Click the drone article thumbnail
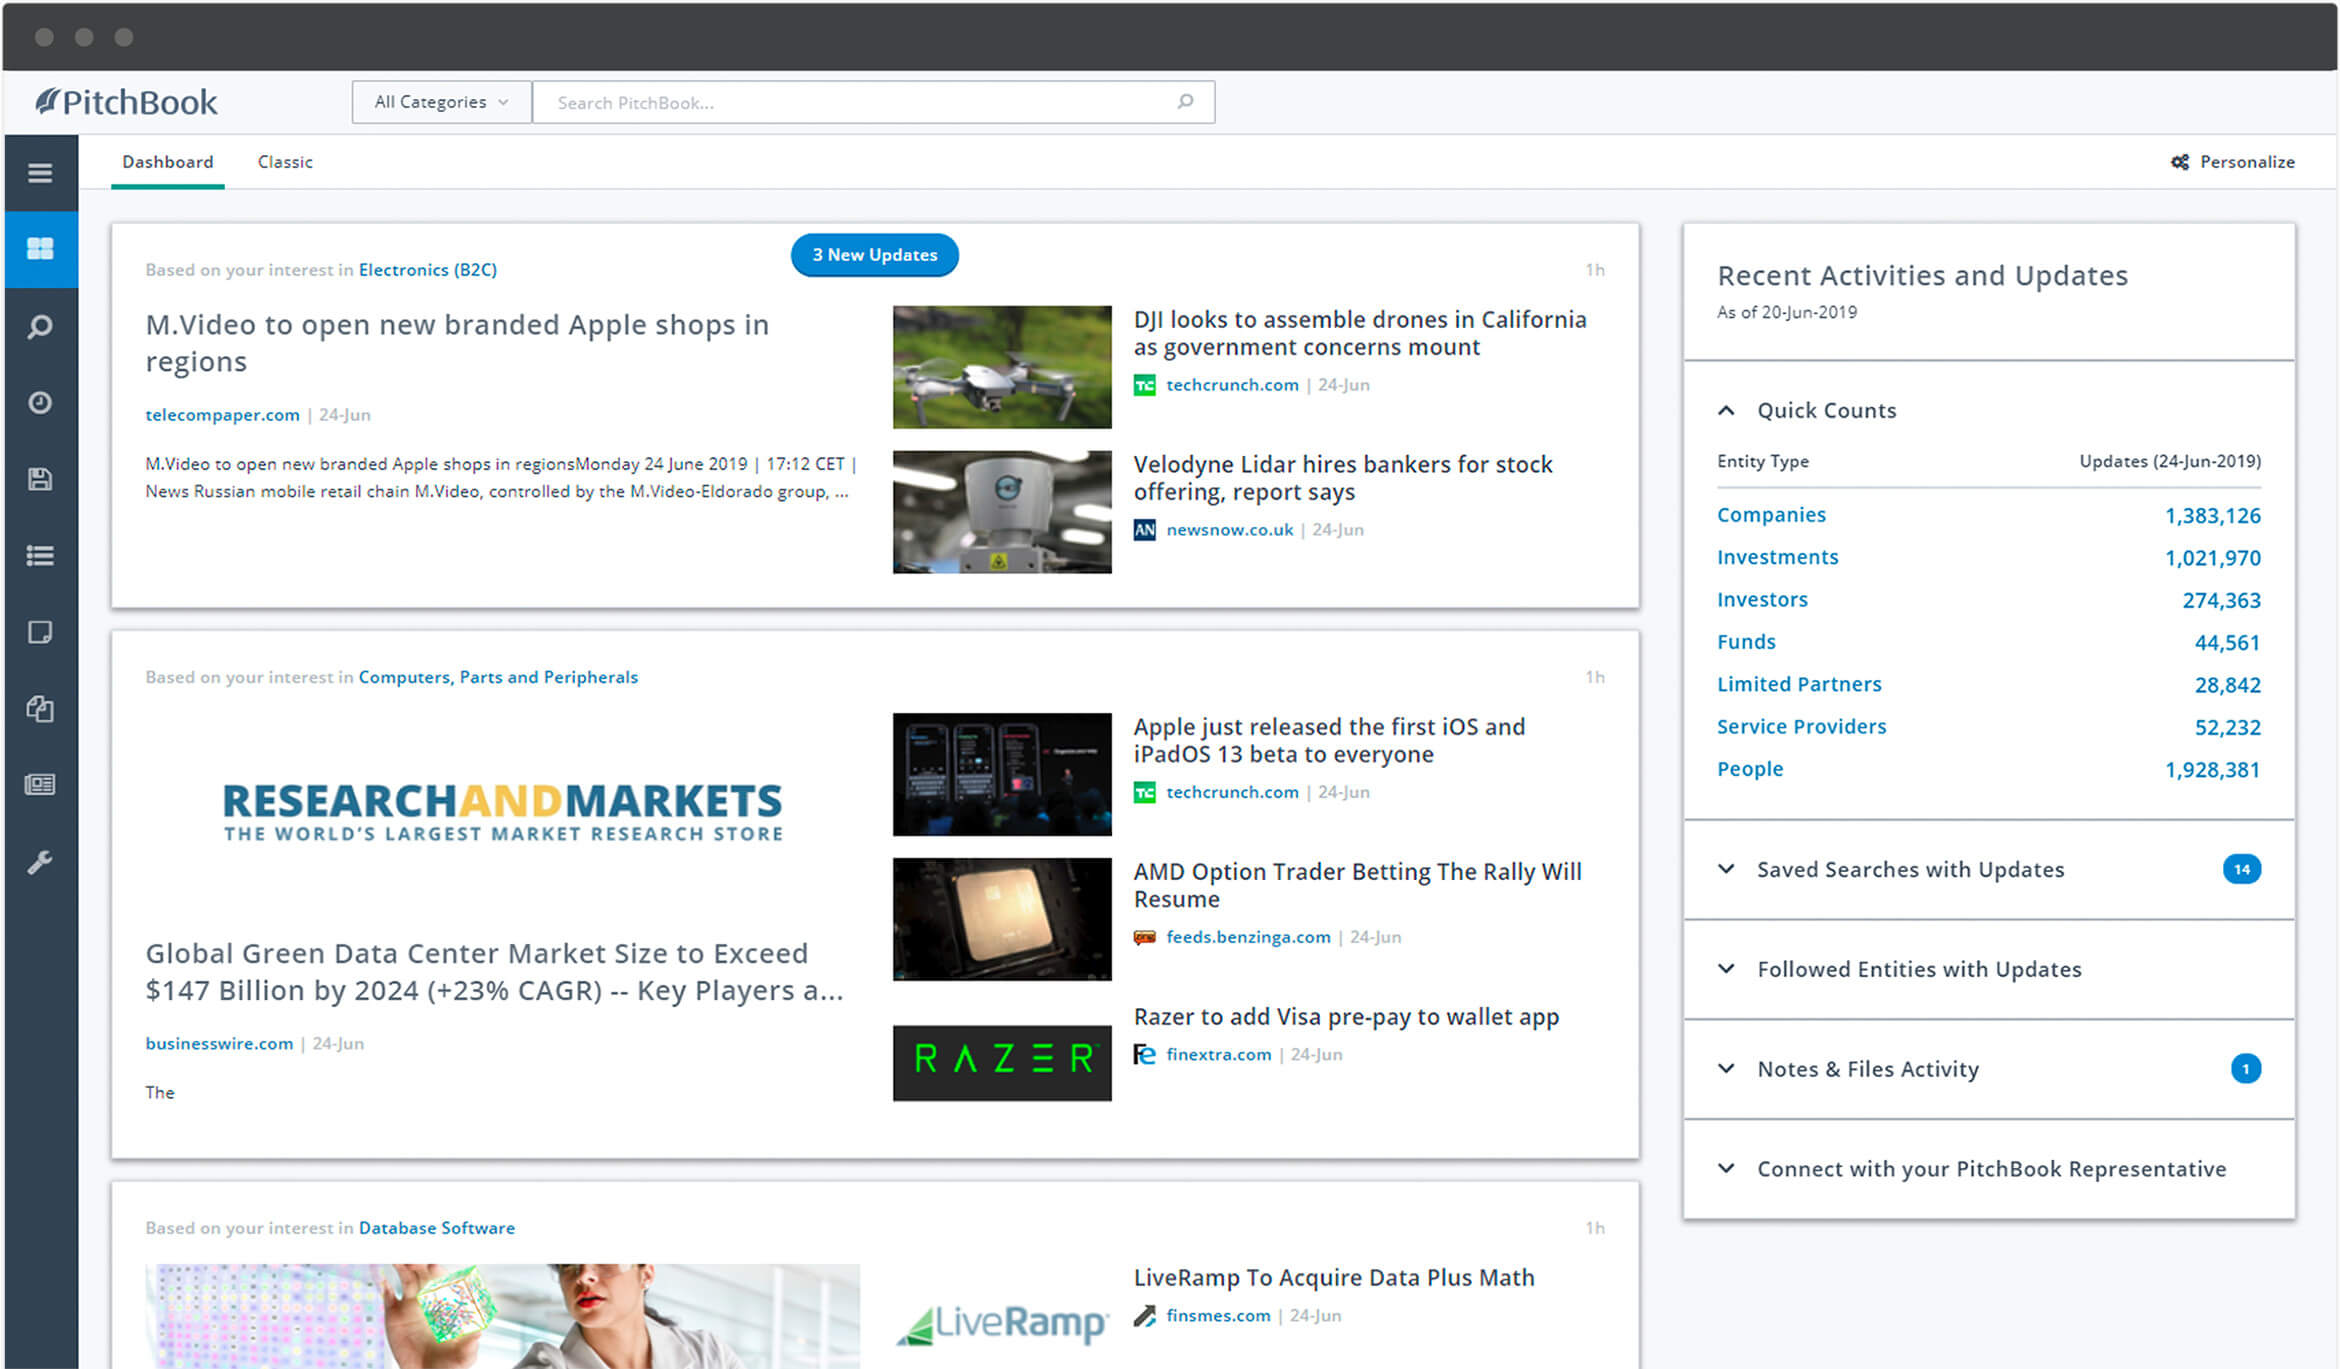The image size is (2340, 1369). click(x=1002, y=367)
